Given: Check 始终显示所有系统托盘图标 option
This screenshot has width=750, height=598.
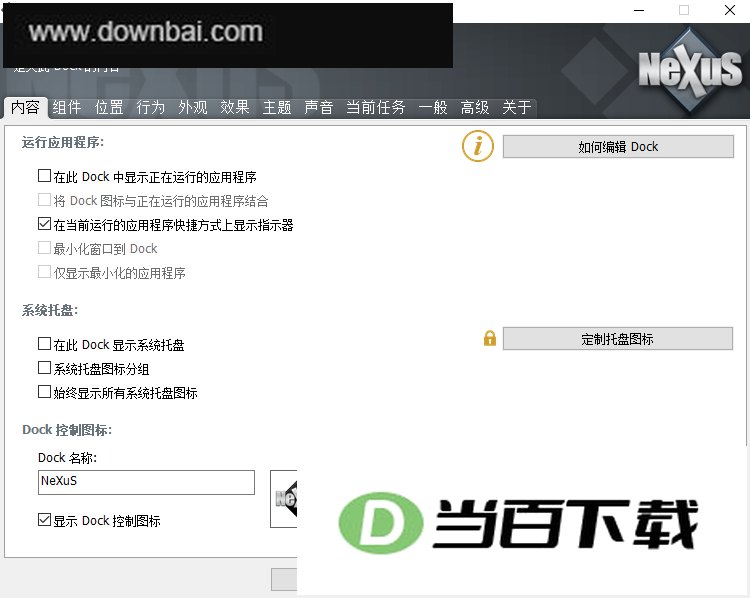Looking at the screenshot, I should [44, 392].
